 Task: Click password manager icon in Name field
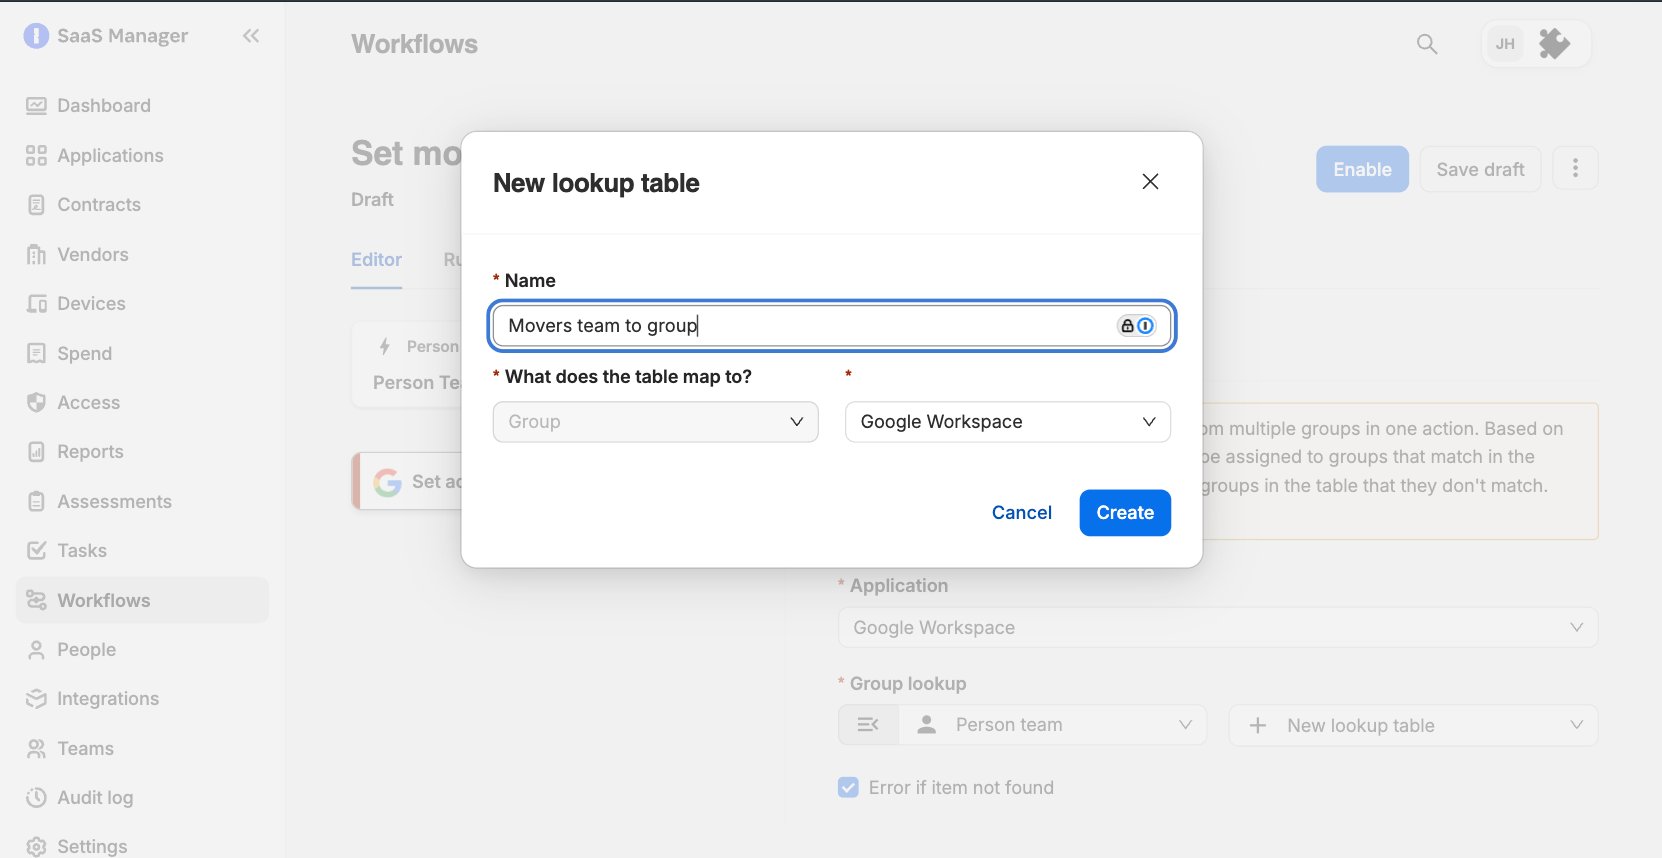(x=1136, y=326)
